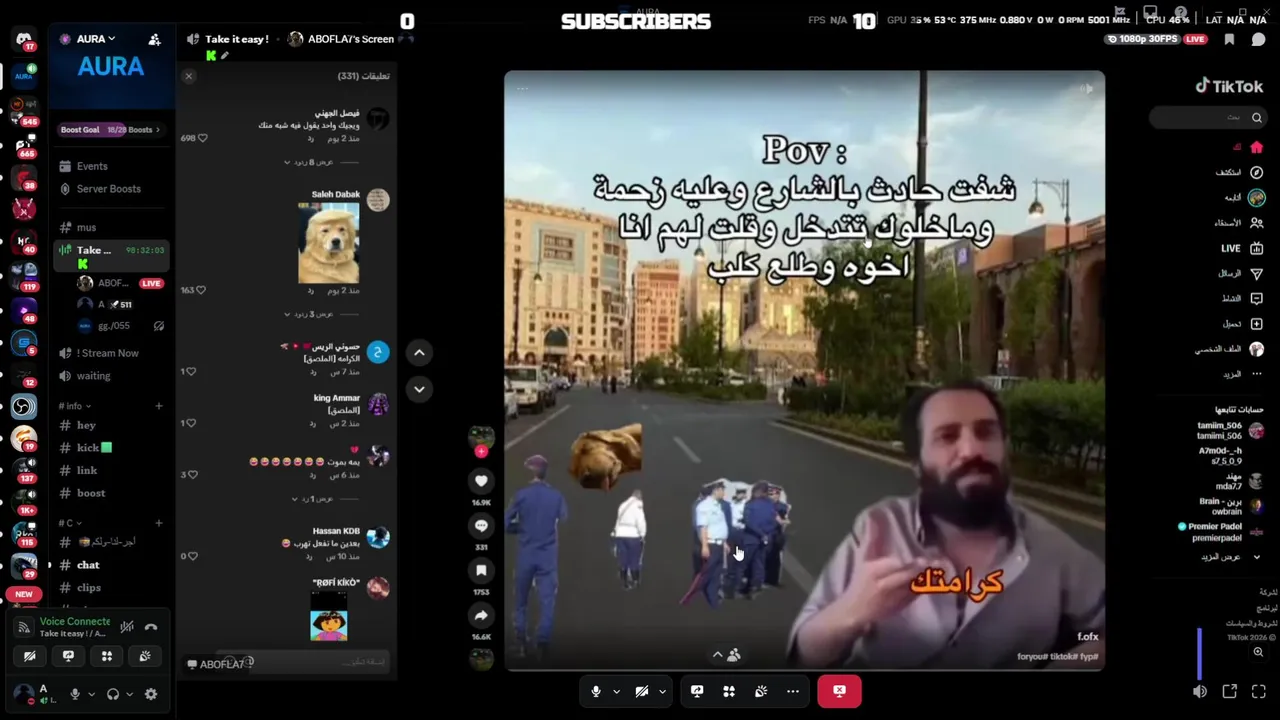Open the Boost Goal 18/28 Boosts bar
Screen dimensions: 1280x720
(112, 129)
